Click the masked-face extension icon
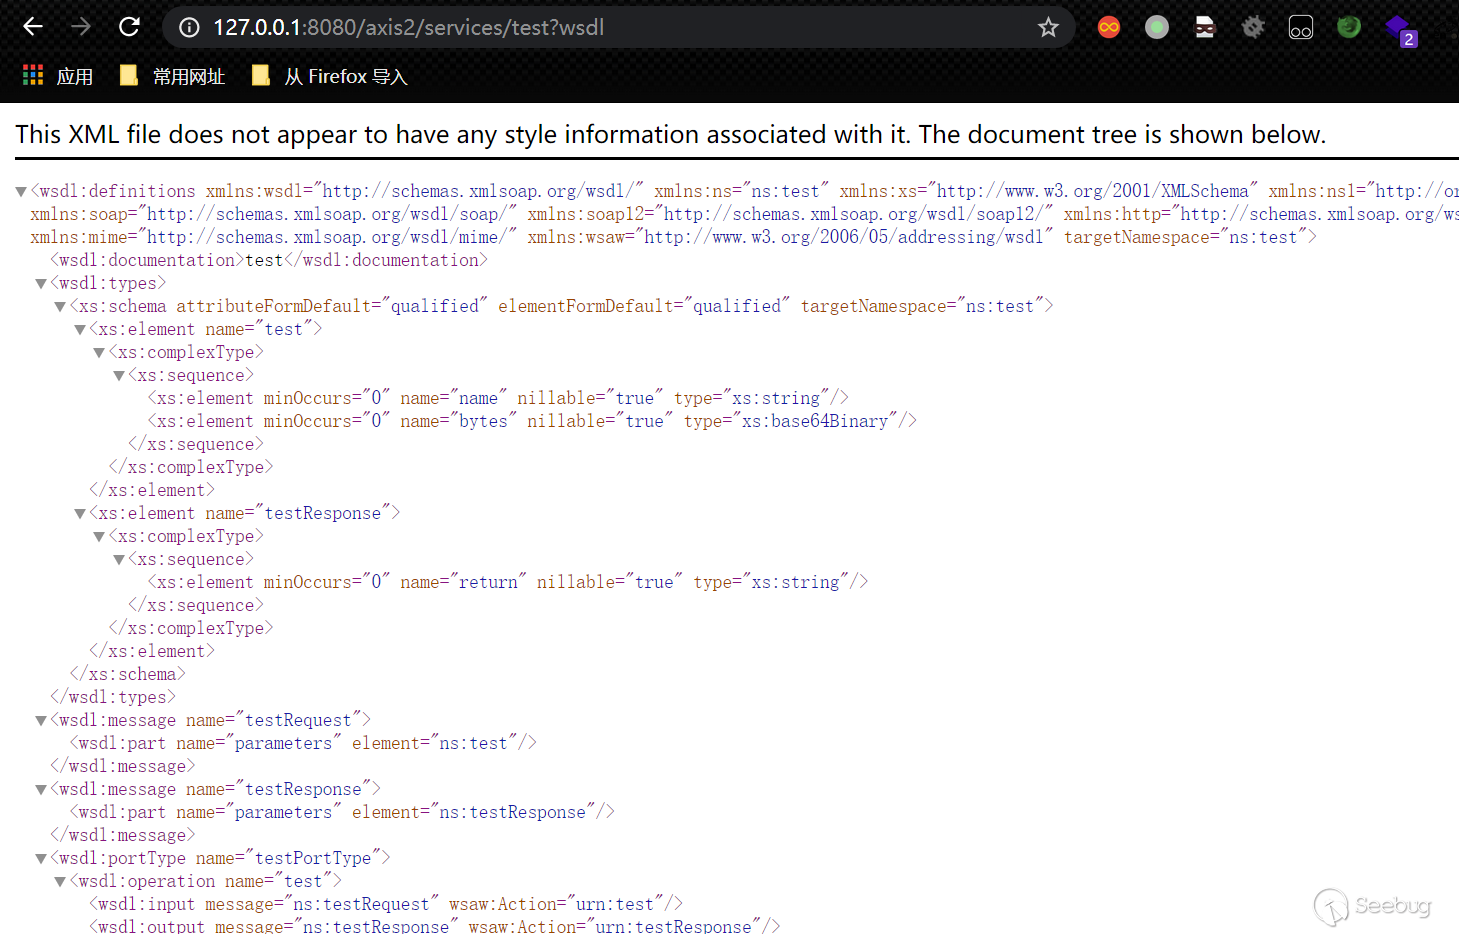The height and width of the screenshot is (934, 1459). click(x=1205, y=27)
